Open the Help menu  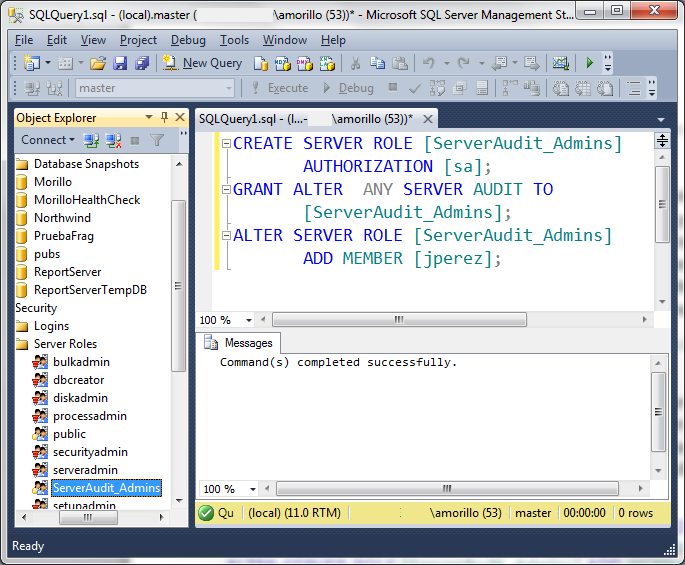[x=333, y=40]
